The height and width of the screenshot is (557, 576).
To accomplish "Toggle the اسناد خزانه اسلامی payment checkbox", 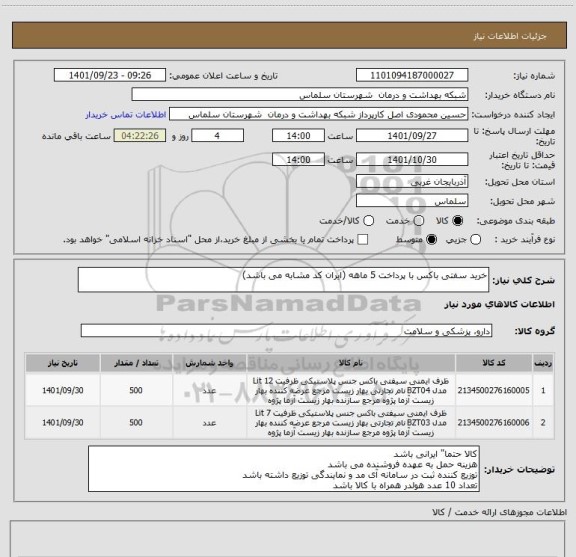I will [363, 240].
